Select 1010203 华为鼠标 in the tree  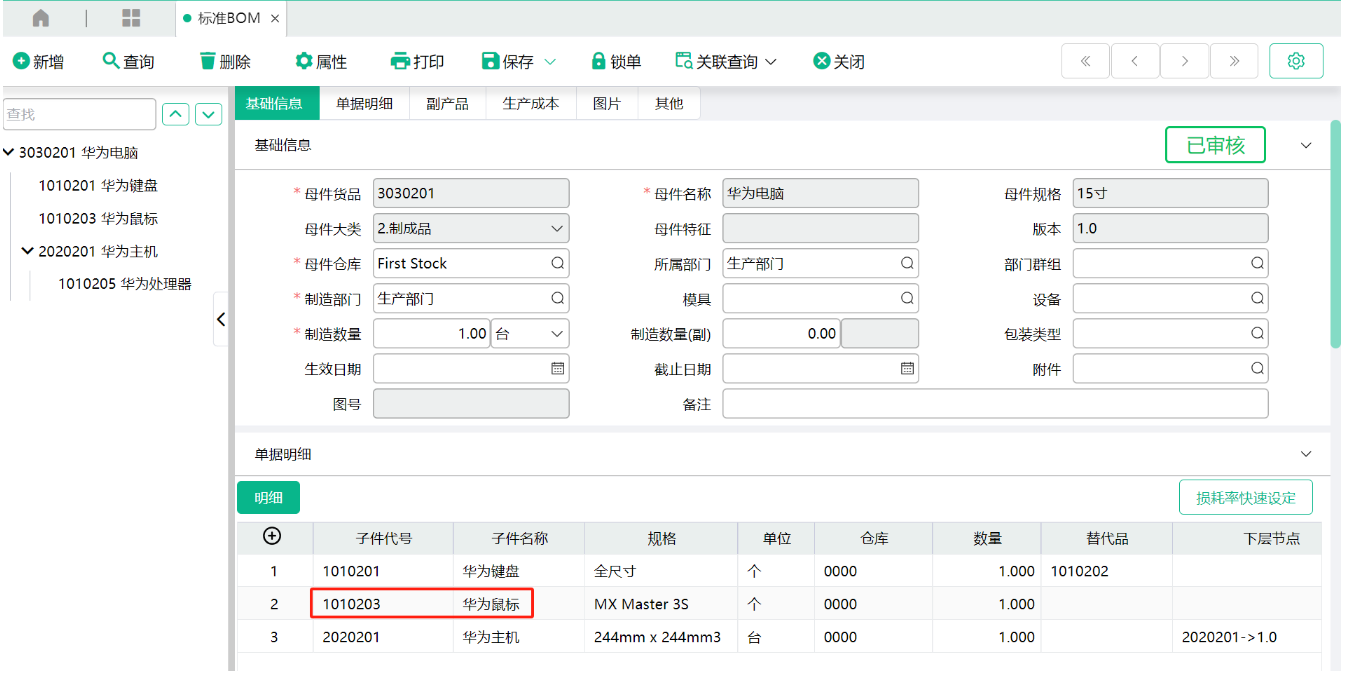[x=98, y=219]
